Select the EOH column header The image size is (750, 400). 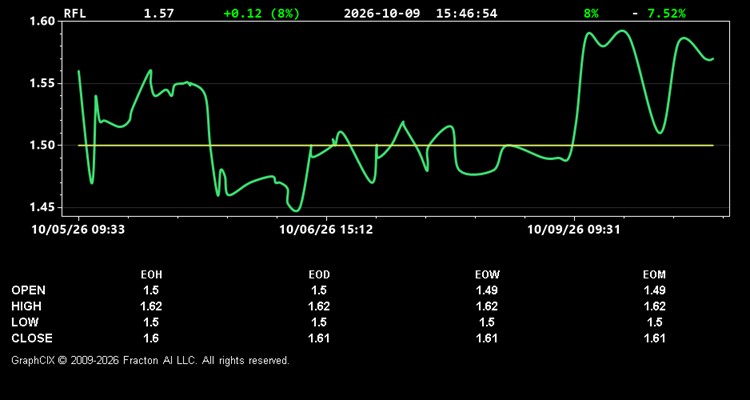click(151, 275)
